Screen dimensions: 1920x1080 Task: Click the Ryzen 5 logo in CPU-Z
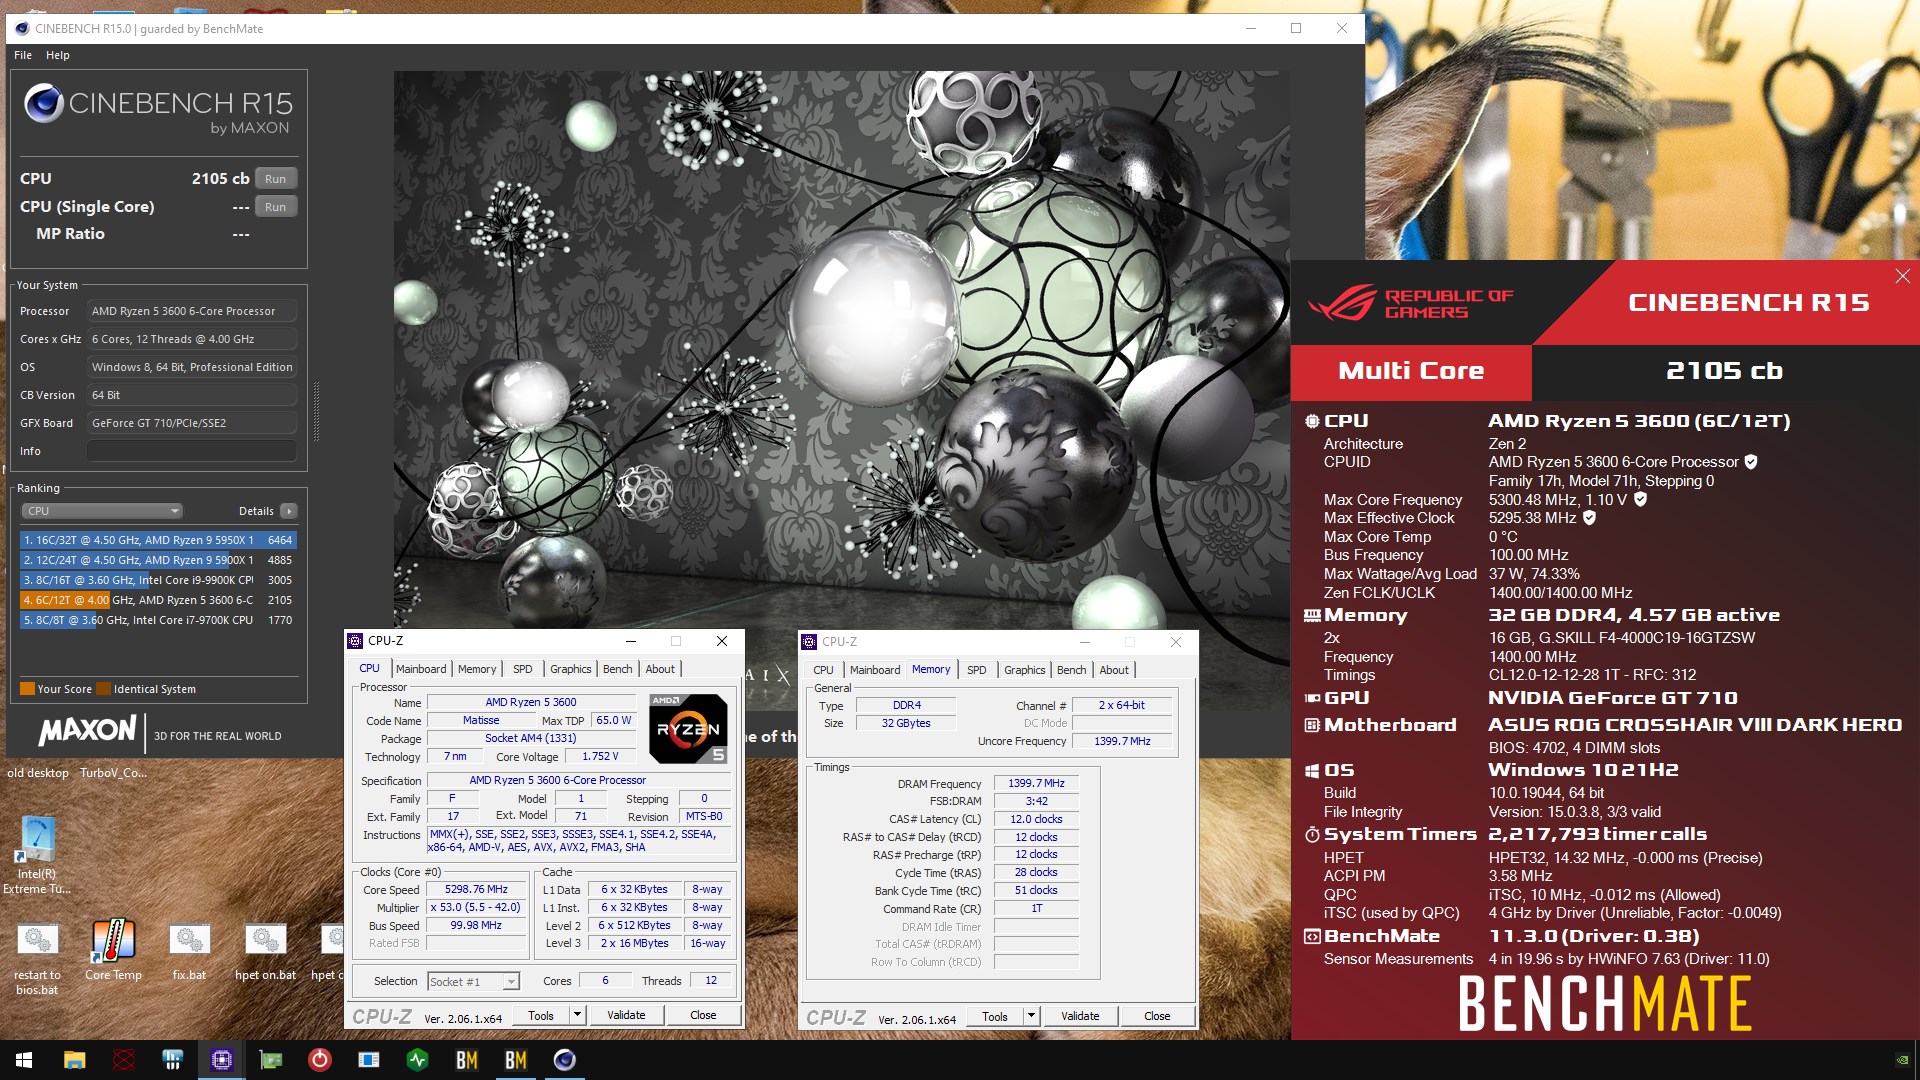pyautogui.click(x=688, y=728)
